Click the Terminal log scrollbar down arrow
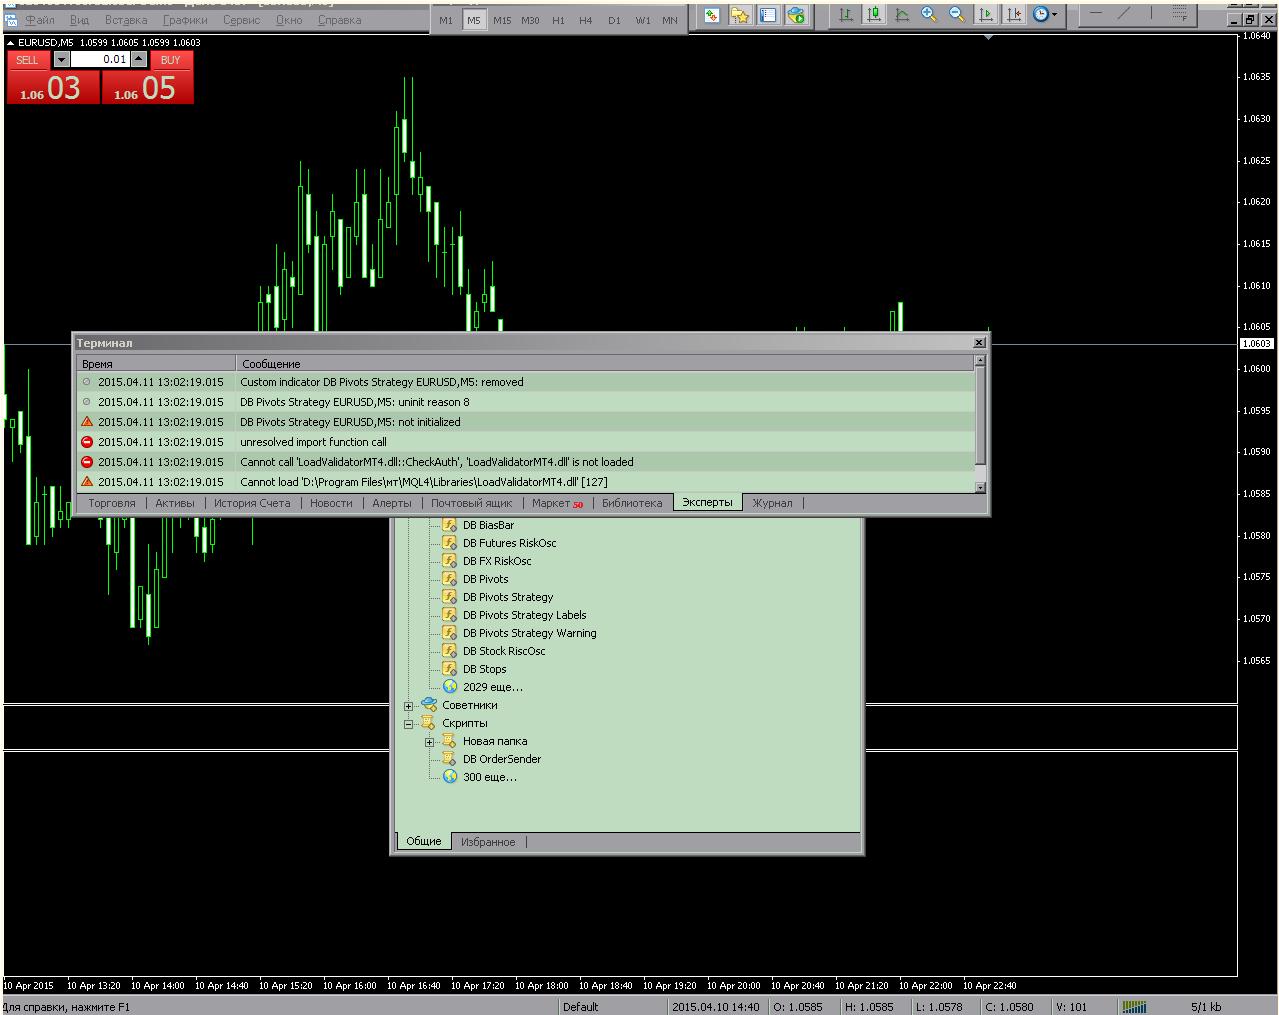Screen dimensions: 1279x1015 (980, 487)
